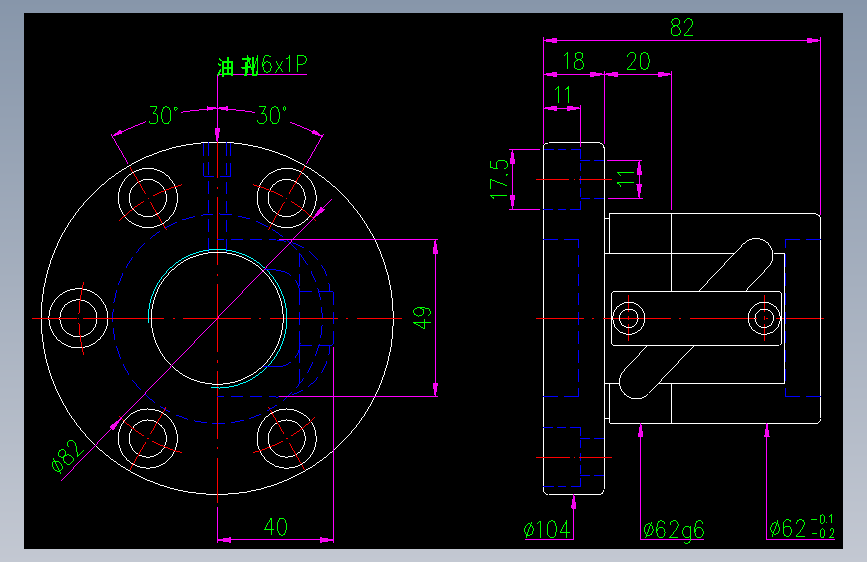The width and height of the screenshot is (867, 562).
Task: Select the 49 height dimension
Action: click(422, 318)
